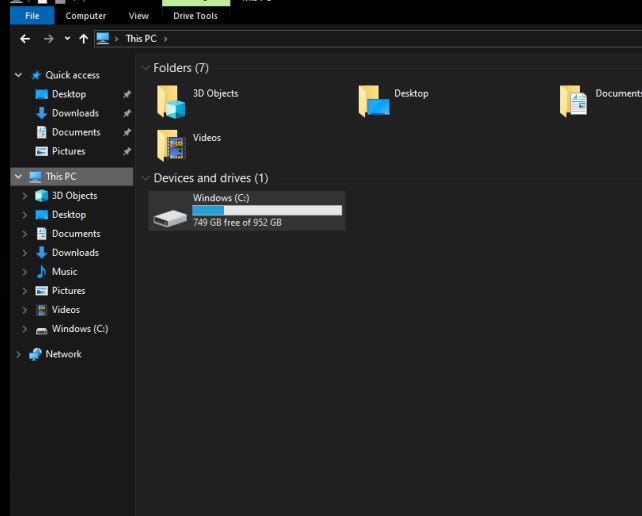Go back using the back arrow
The height and width of the screenshot is (516, 642).
25,39
